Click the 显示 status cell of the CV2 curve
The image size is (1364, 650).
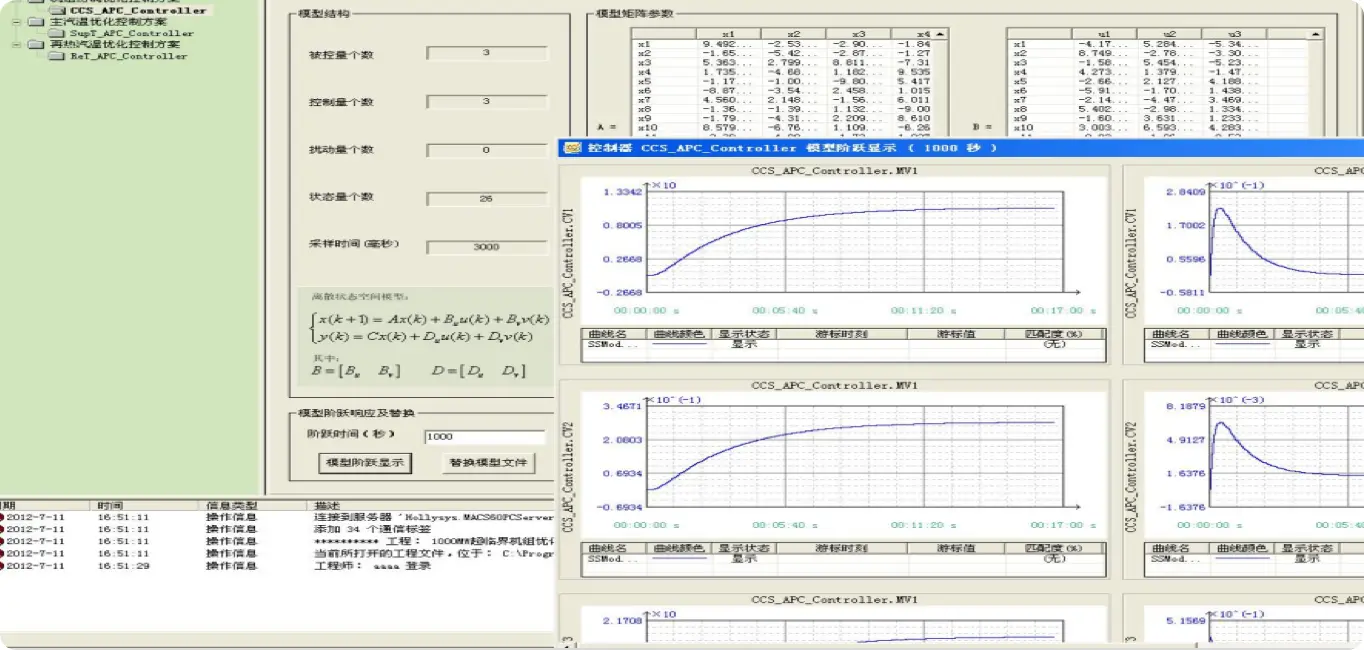pyautogui.click(x=745, y=559)
